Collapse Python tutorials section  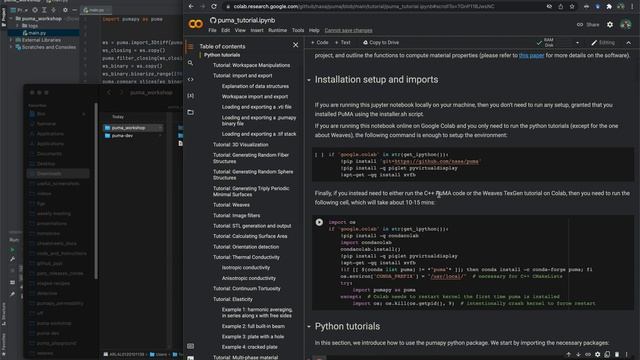point(309,327)
